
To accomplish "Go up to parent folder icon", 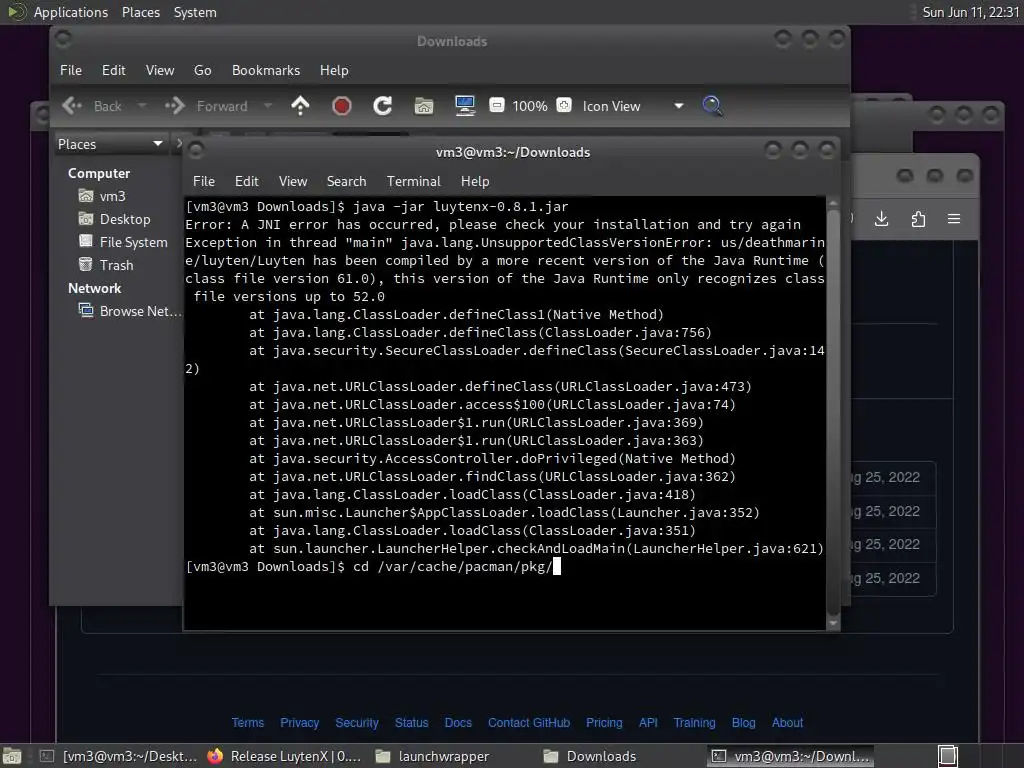I will pos(300,106).
